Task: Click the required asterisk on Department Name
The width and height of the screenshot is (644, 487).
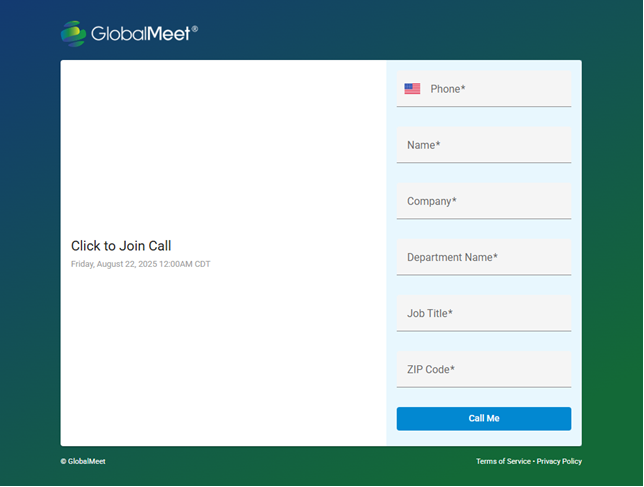Action: [495, 256]
